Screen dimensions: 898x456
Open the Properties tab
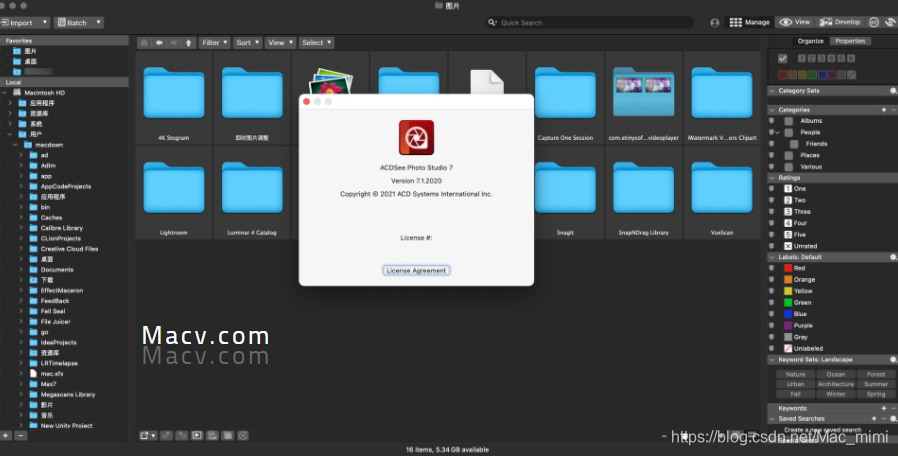(x=850, y=41)
